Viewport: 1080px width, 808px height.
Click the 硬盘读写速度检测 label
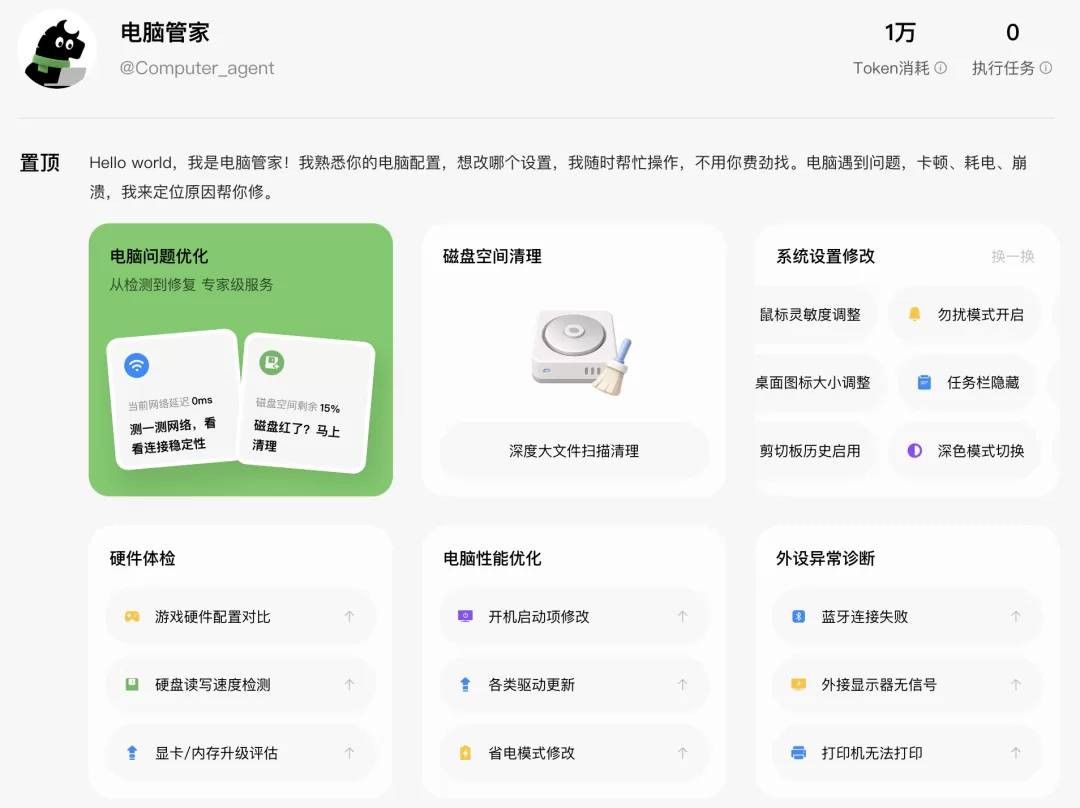(x=212, y=685)
